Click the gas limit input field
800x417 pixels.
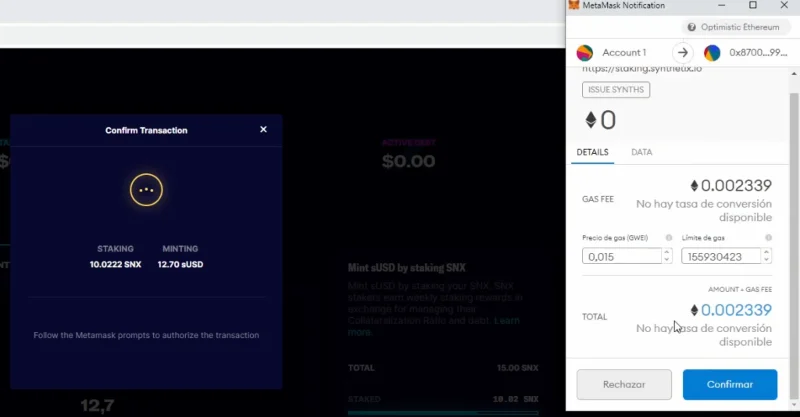click(721, 256)
